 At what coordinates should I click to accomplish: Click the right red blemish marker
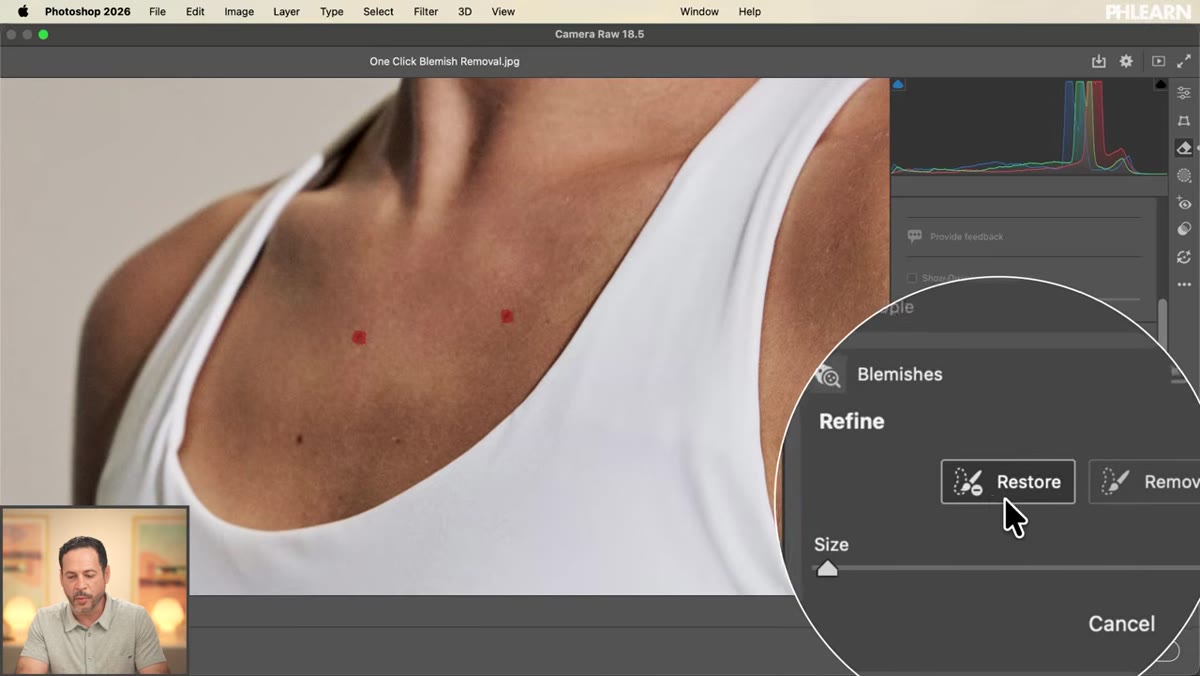pyautogui.click(x=507, y=316)
